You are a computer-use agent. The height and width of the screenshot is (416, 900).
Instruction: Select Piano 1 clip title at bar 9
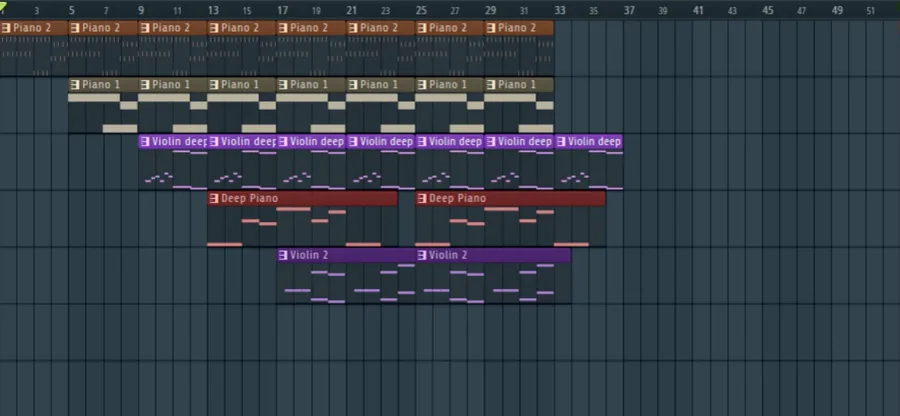(170, 85)
